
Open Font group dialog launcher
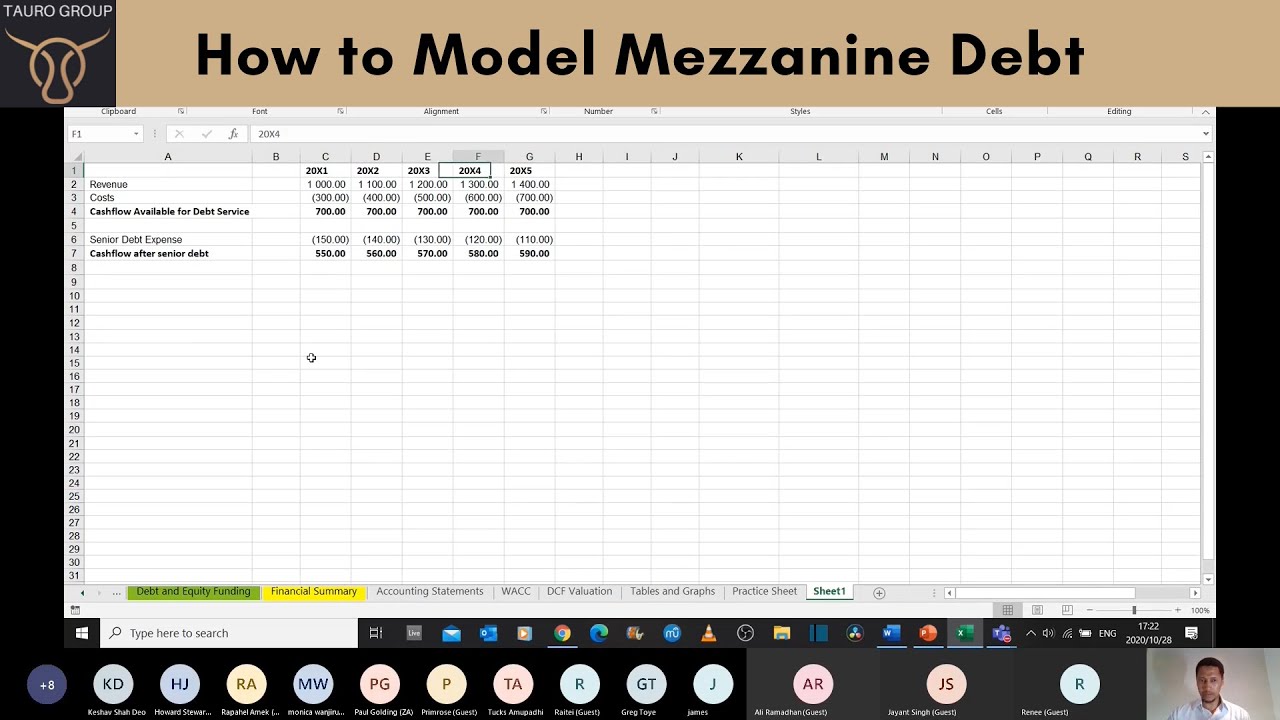340,111
